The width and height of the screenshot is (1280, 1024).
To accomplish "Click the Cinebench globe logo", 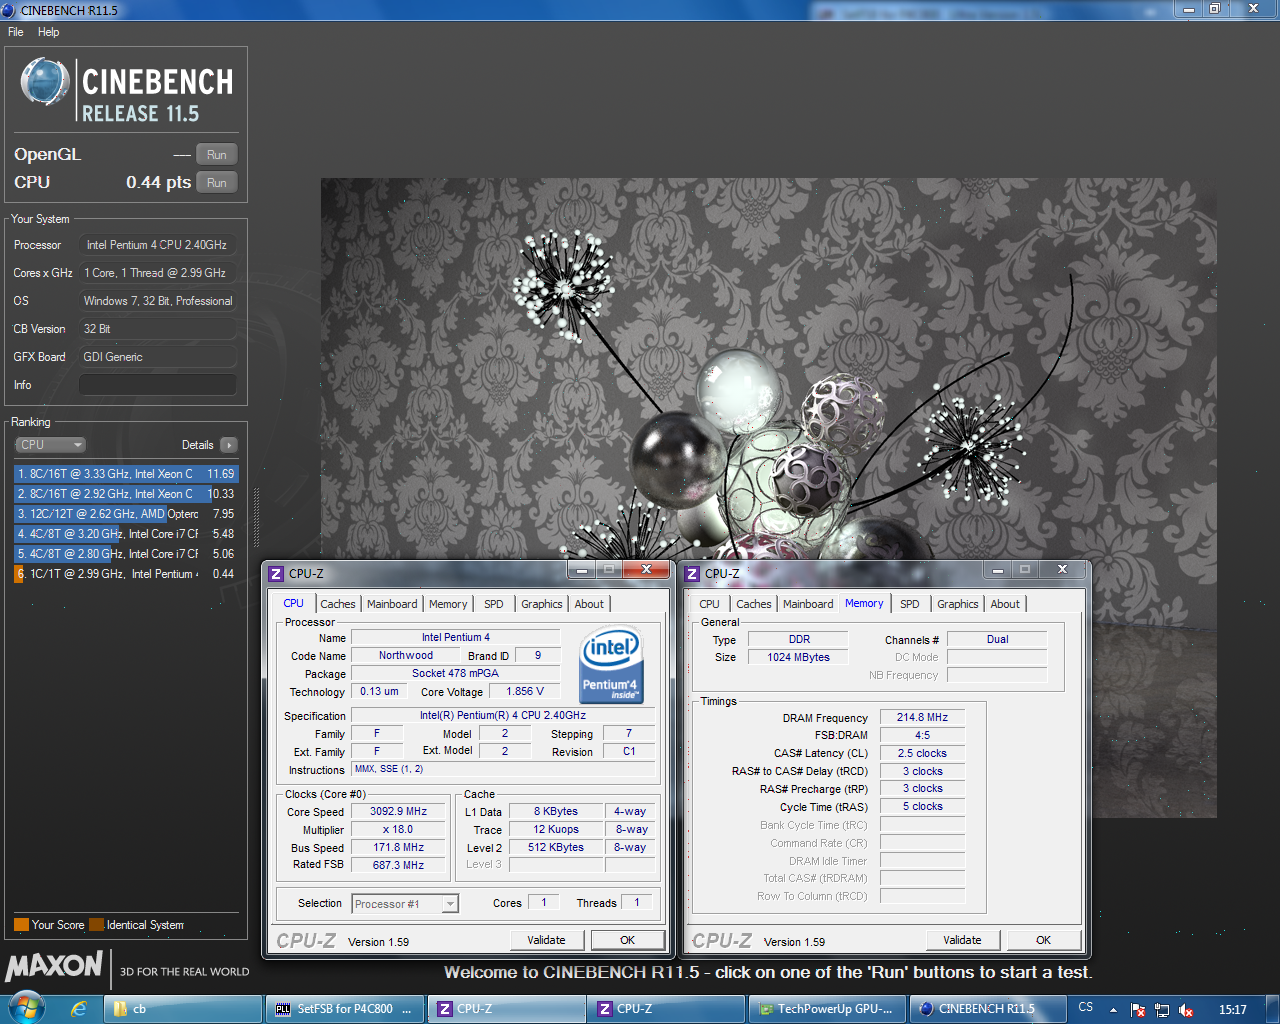I will click(x=46, y=82).
